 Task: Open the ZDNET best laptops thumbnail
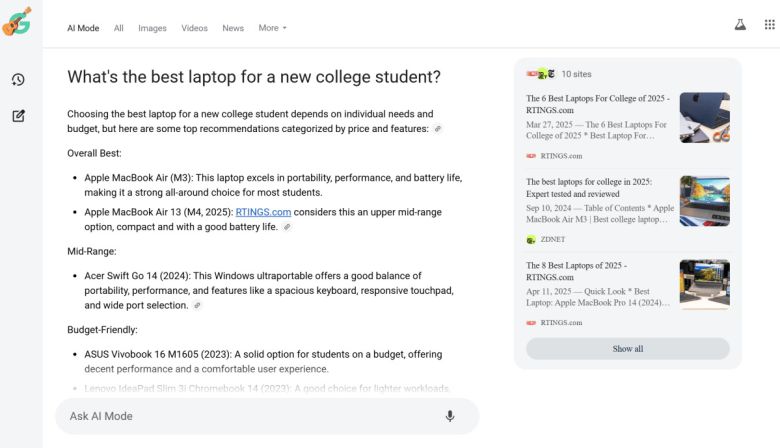pos(704,201)
